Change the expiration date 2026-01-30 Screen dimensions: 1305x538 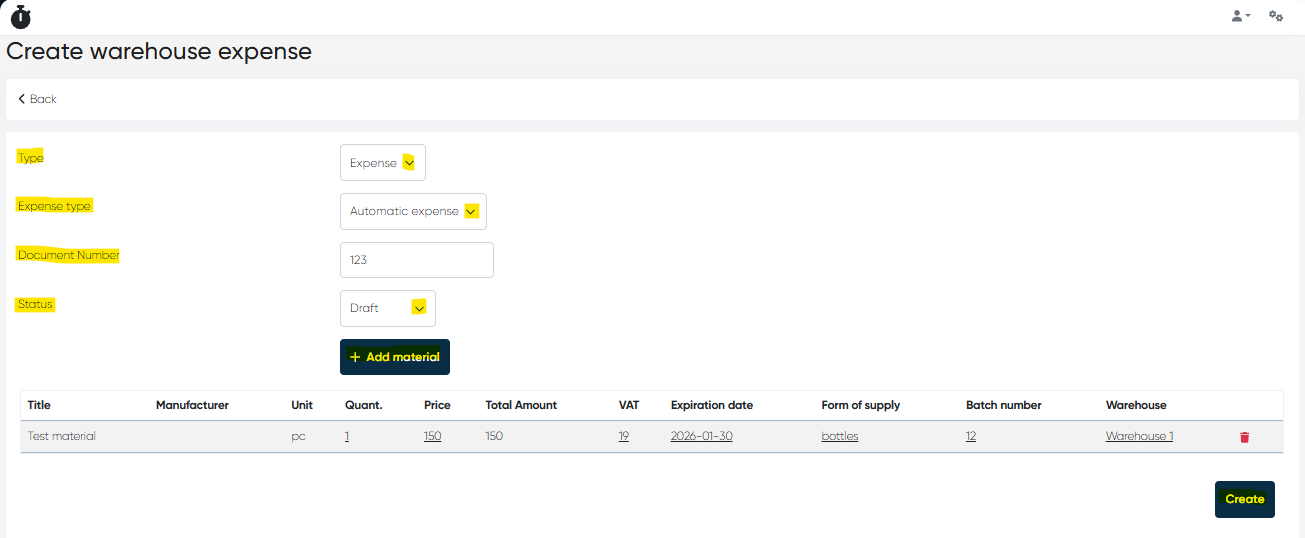click(701, 436)
